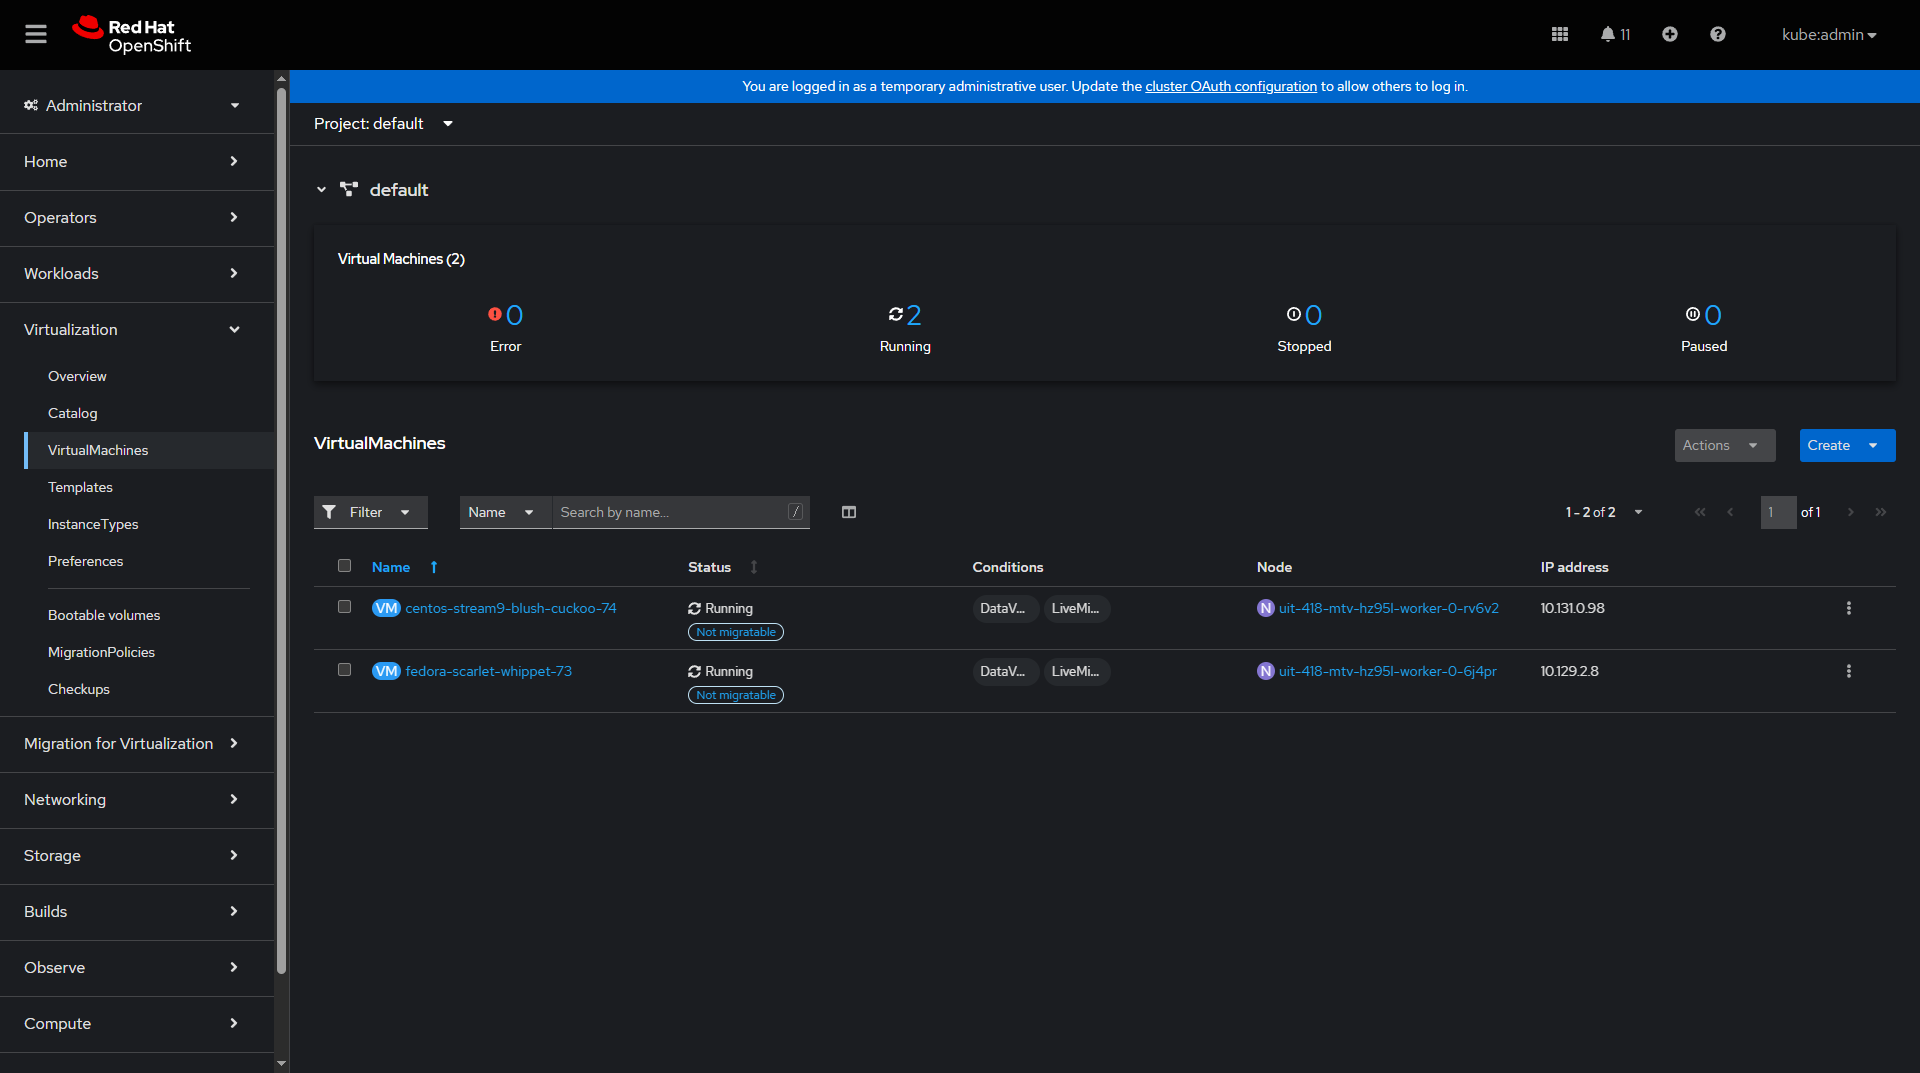This screenshot has height=1073, width=1920.
Task: Open the Checkups page
Action: click(79, 689)
